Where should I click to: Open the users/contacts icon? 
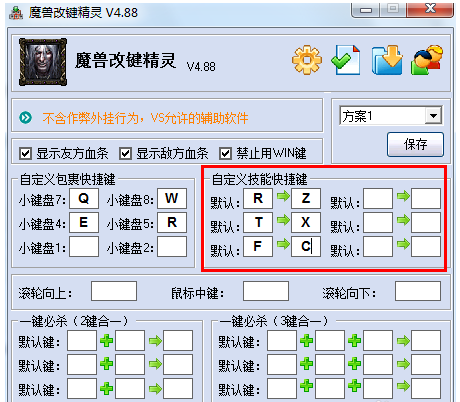pyautogui.click(x=427, y=60)
